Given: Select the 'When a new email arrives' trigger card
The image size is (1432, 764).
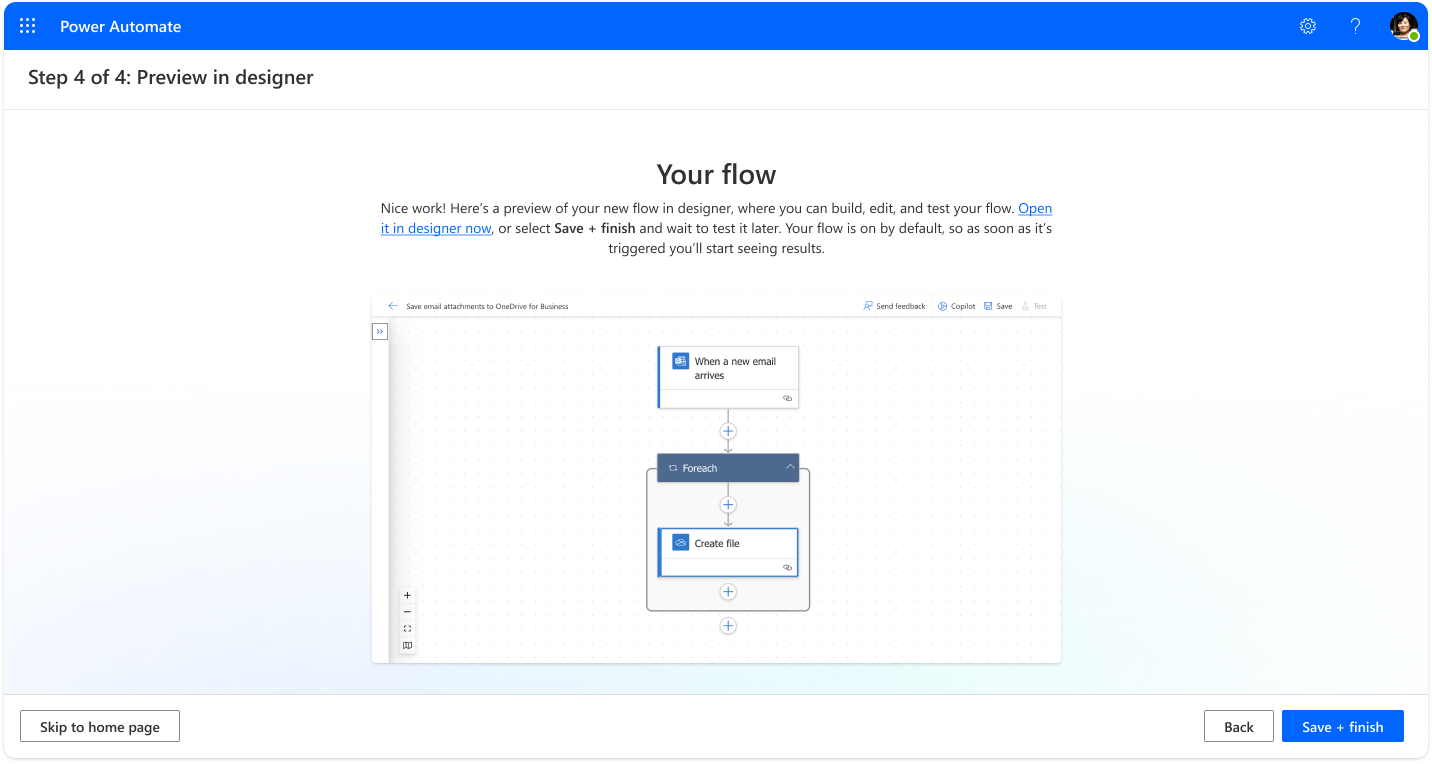Looking at the screenshot, I should pyautogui.click(x=728, y=377).
